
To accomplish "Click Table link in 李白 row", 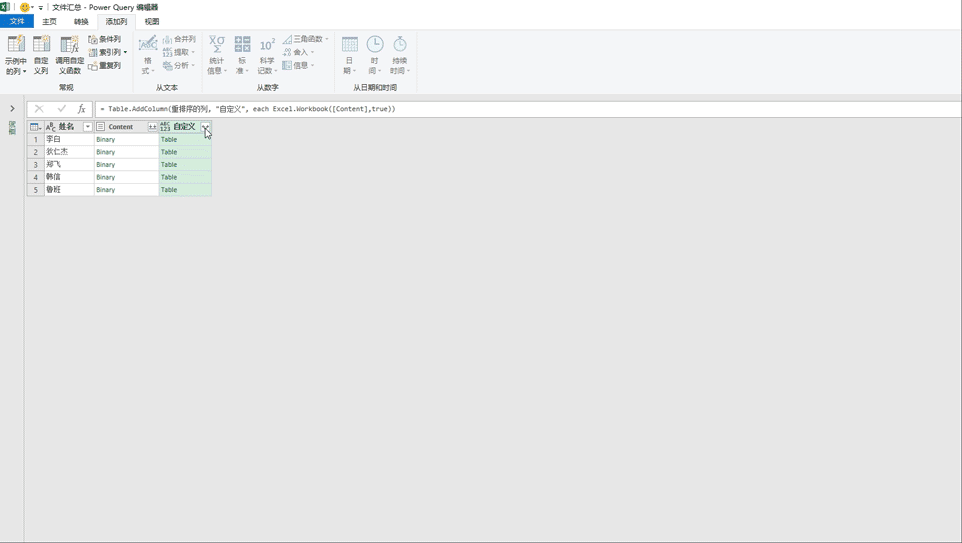I will [169, 140].
